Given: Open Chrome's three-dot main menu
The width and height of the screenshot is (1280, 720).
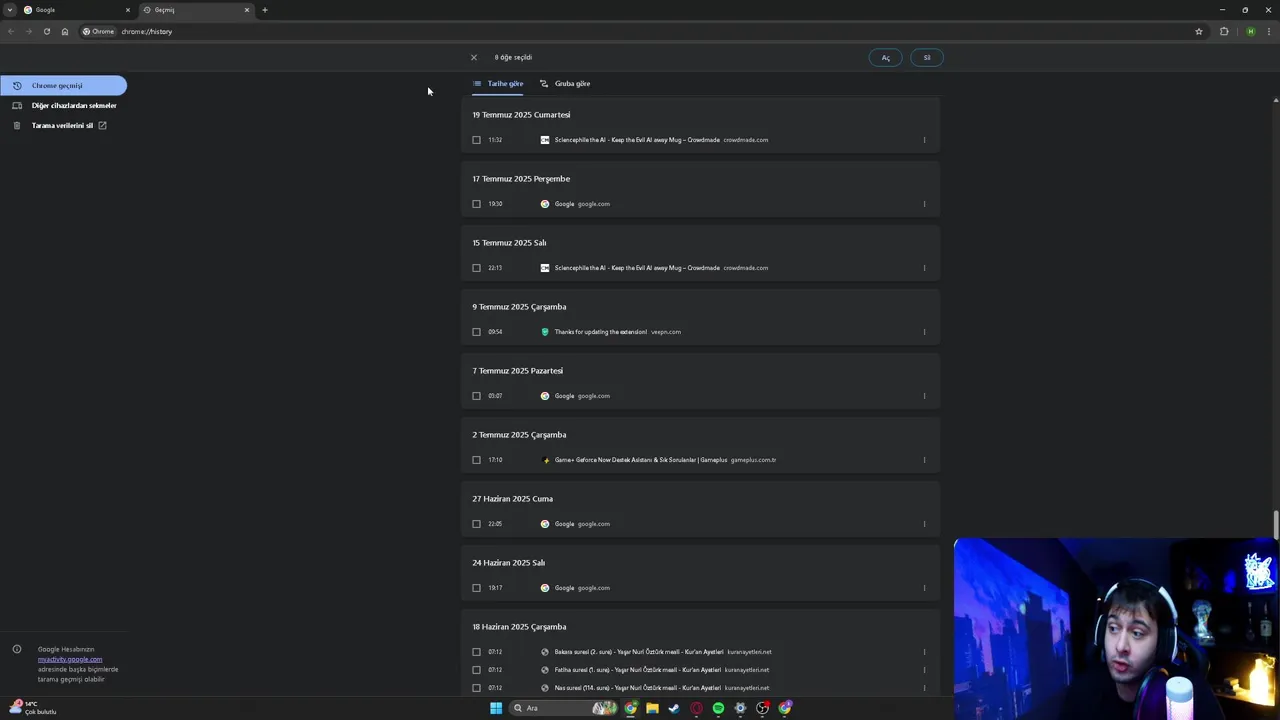Looking at the screenshot, I should point(1269,31).
